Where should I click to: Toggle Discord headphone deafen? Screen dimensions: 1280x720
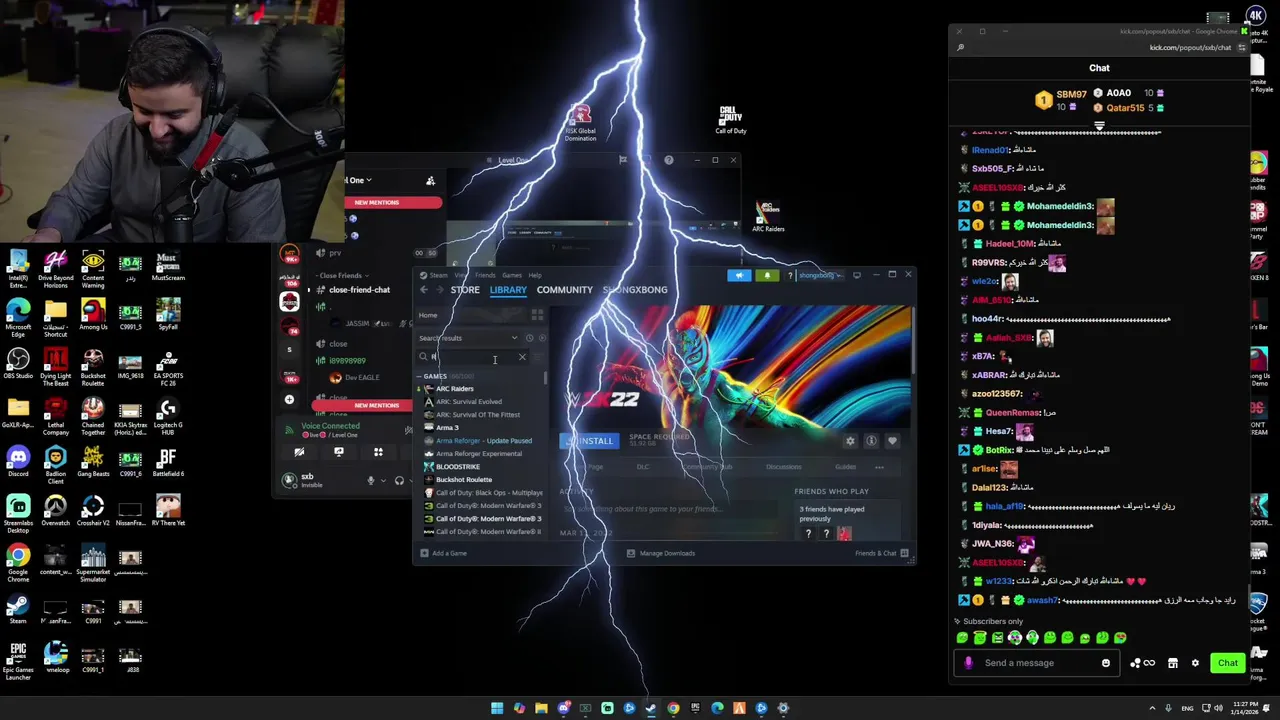399,481
